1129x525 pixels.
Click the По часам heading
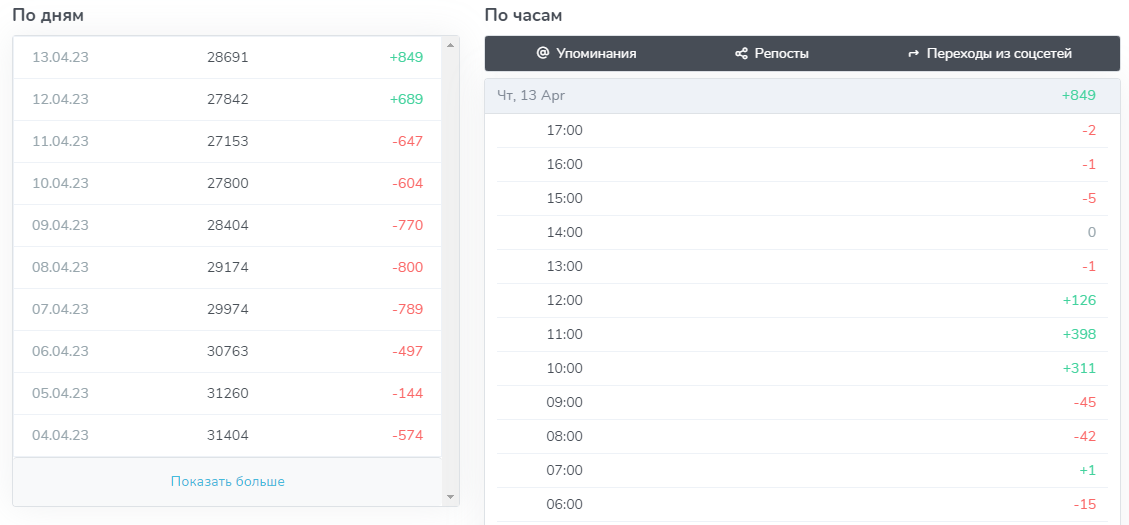pyautogui.click(x=523, y=15)
